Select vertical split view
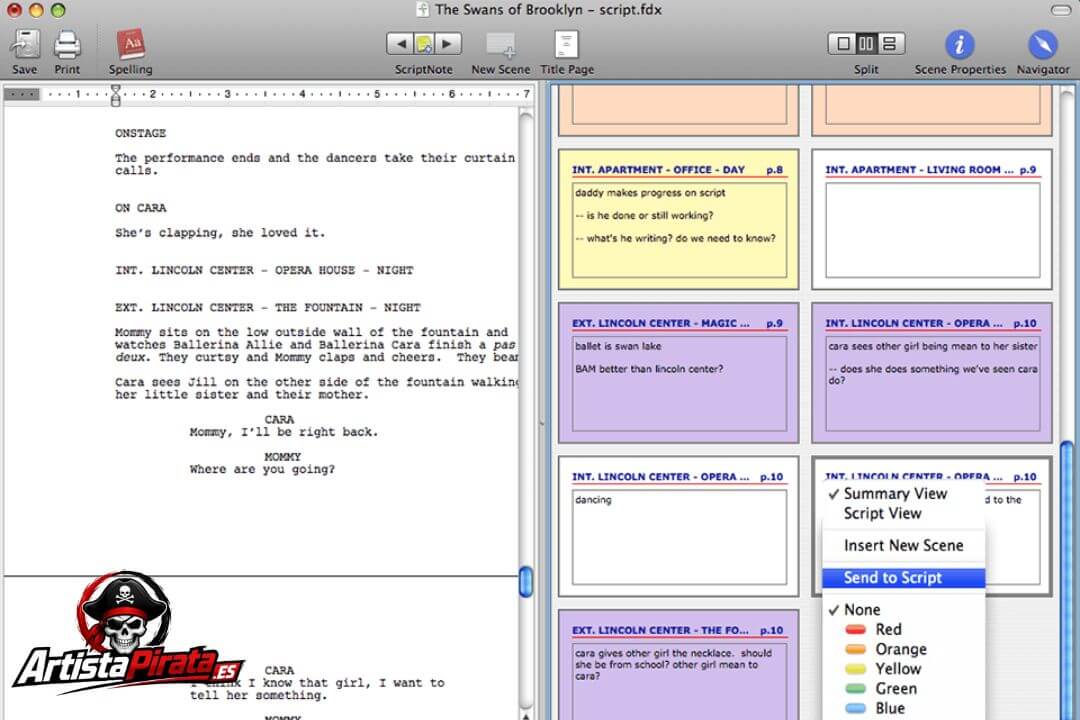The height and width of the screenshot is (720, 1080). (x=866, y=44)
